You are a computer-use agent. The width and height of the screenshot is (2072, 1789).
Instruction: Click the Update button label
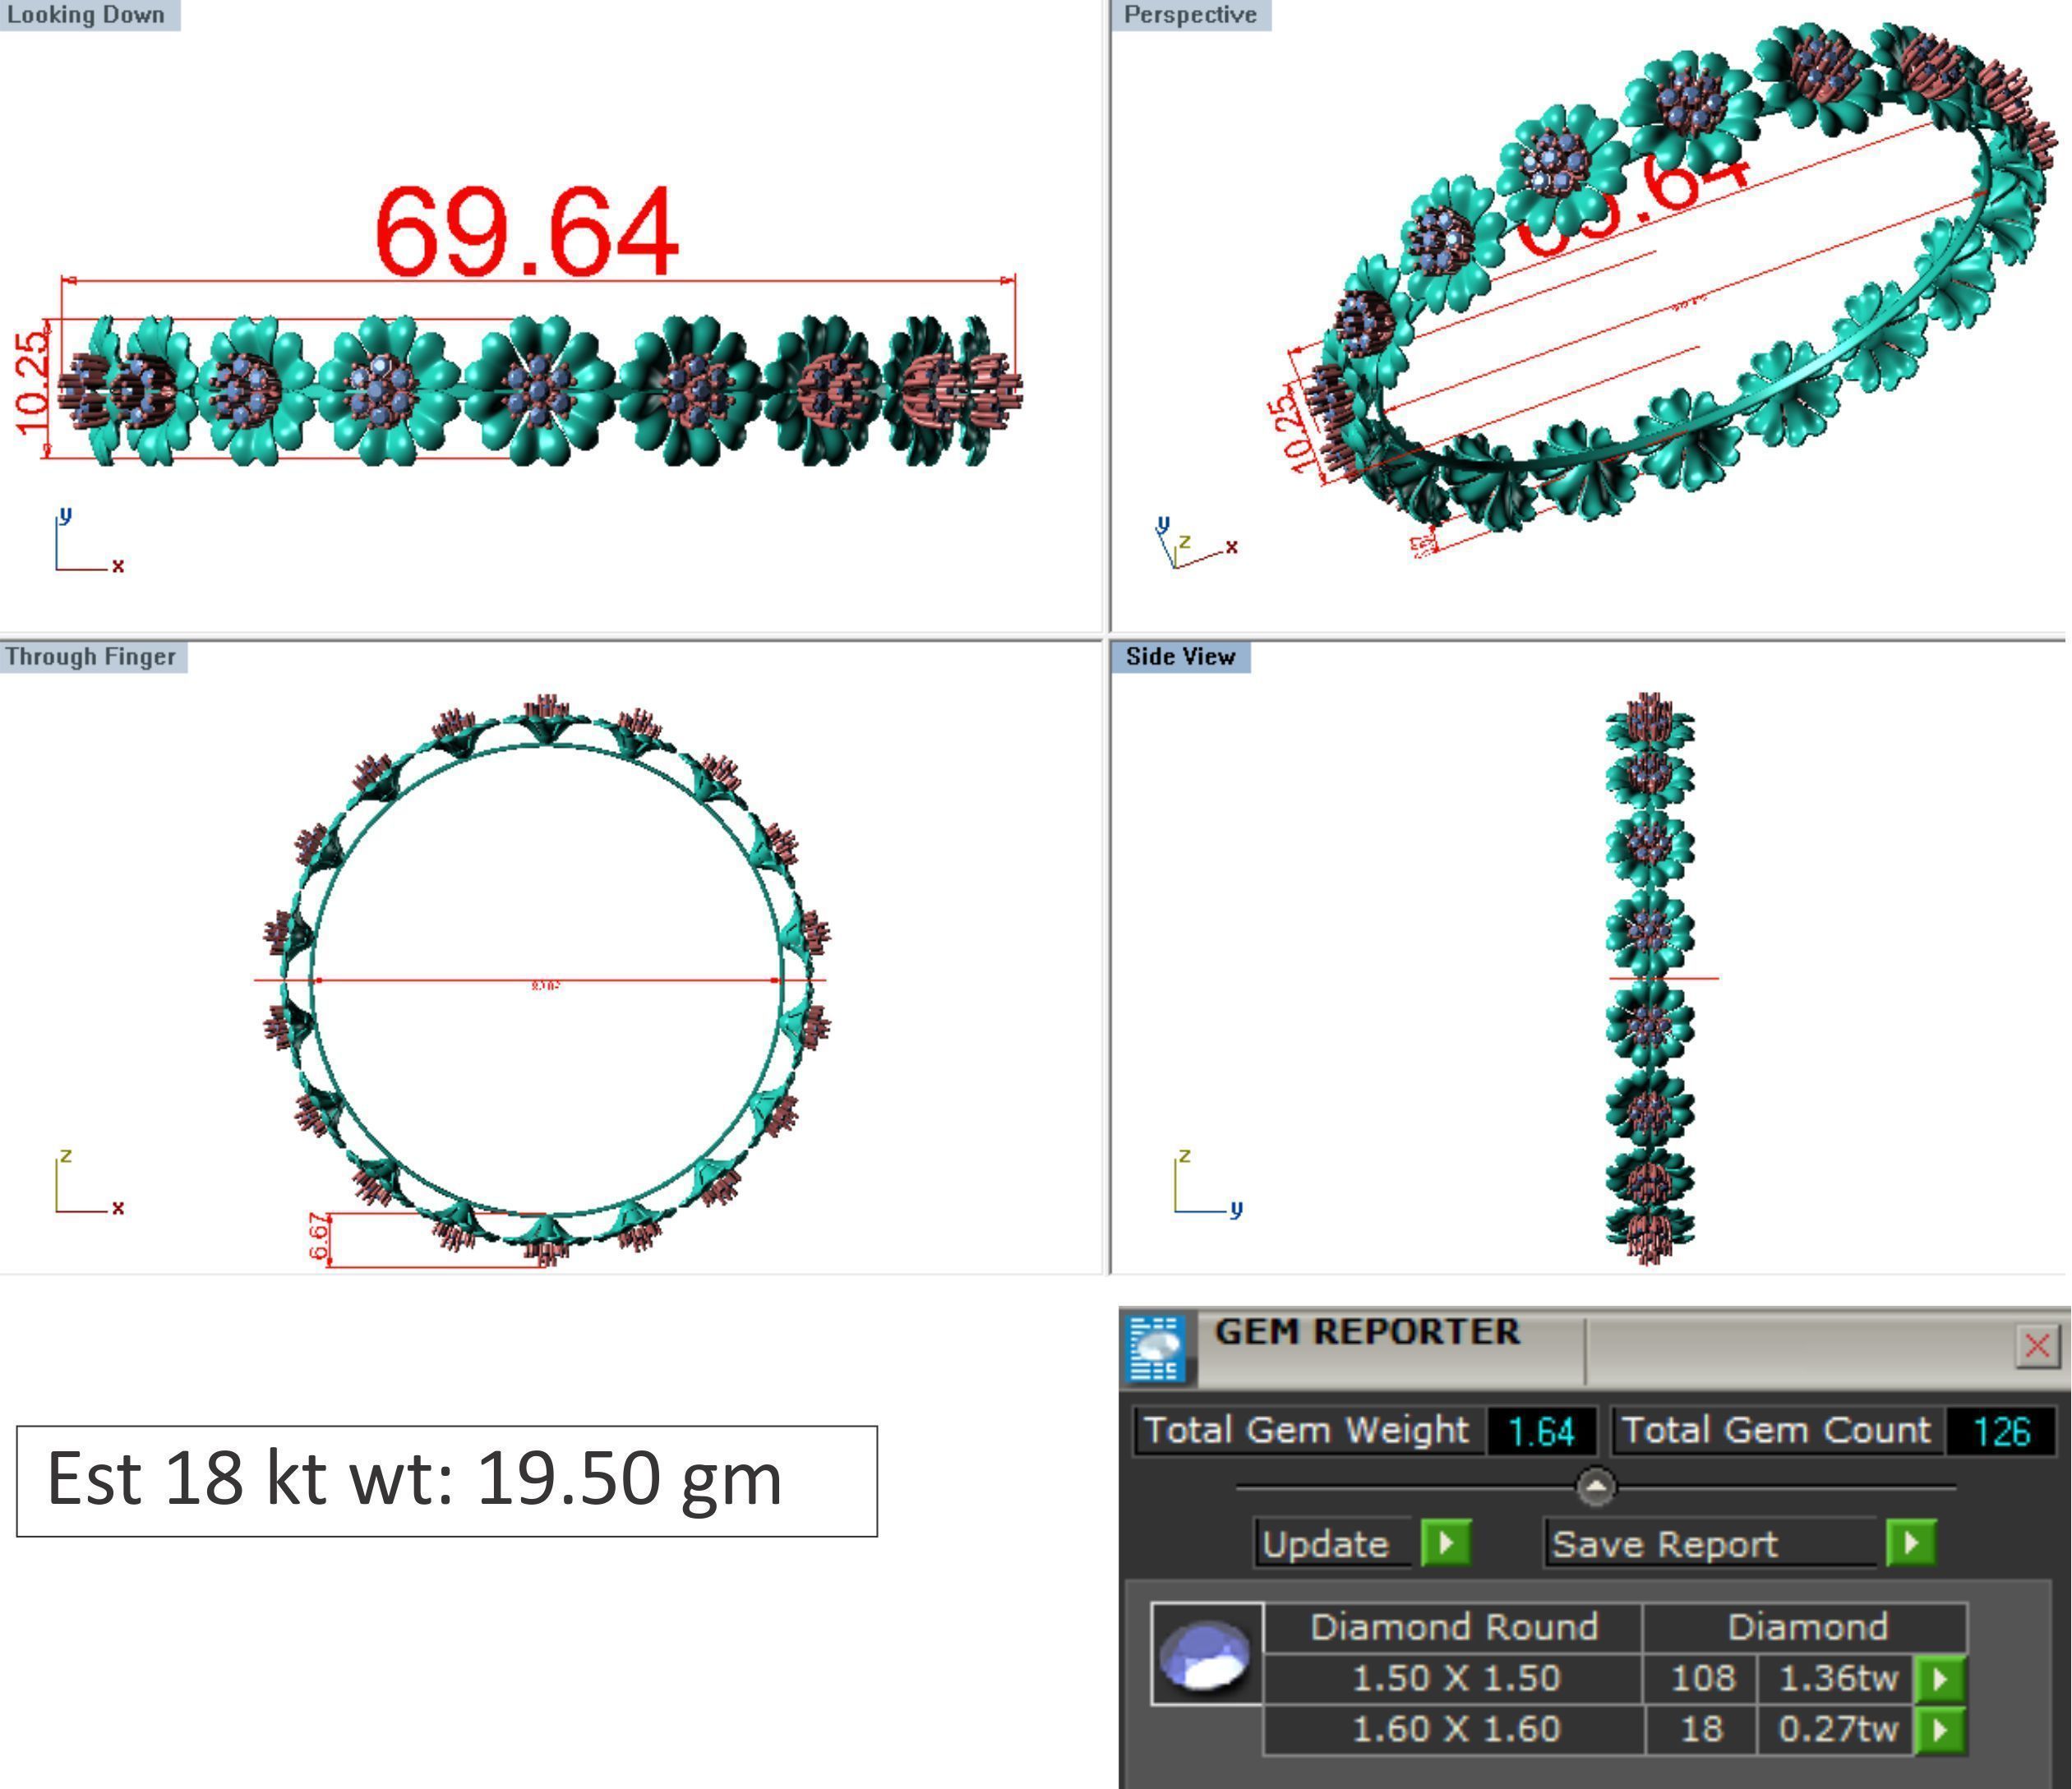[1326, 1544]
